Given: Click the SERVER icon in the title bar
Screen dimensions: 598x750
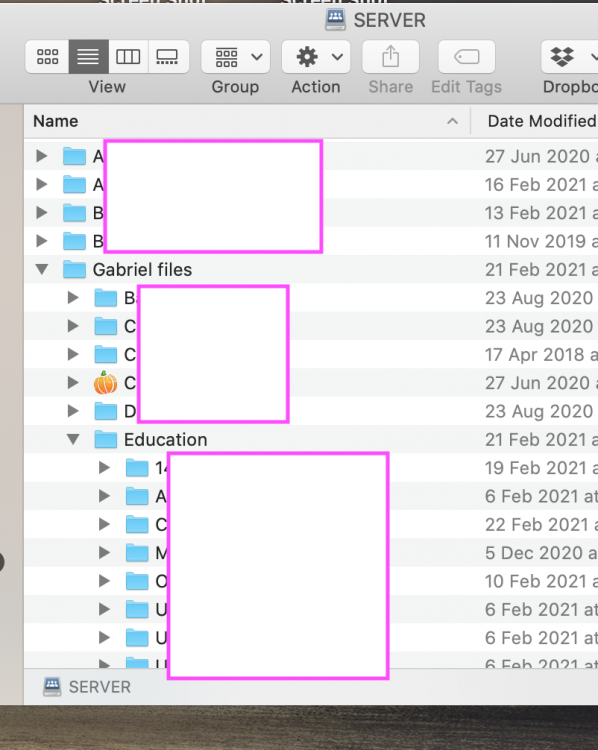Looking at the screenshot, I should 335,20.
